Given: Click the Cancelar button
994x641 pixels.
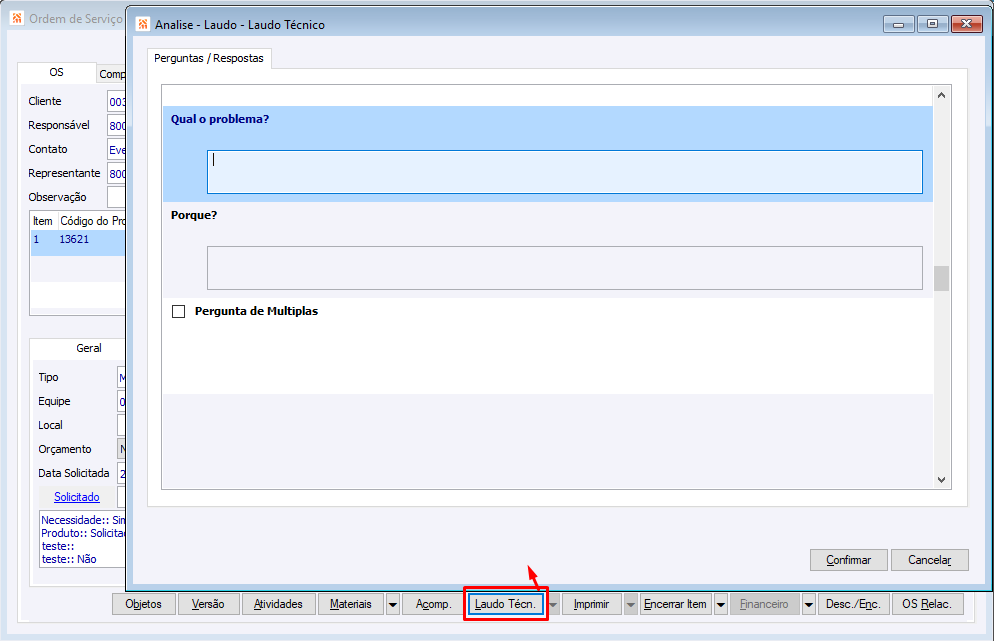Looking at the screenshot, I should tap(929, 560).
